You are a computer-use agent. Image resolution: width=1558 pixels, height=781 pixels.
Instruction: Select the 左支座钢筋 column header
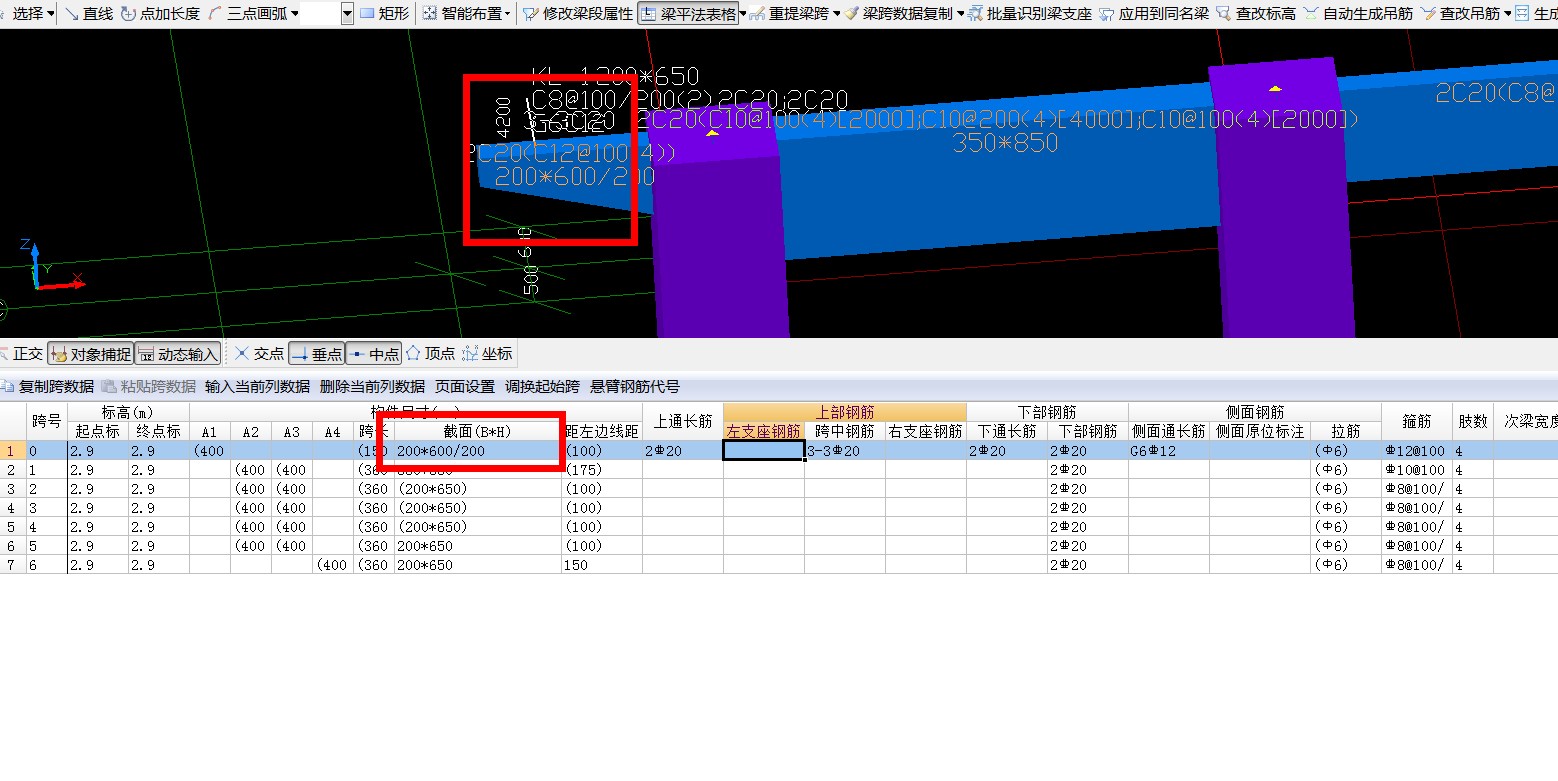[764, 431]
